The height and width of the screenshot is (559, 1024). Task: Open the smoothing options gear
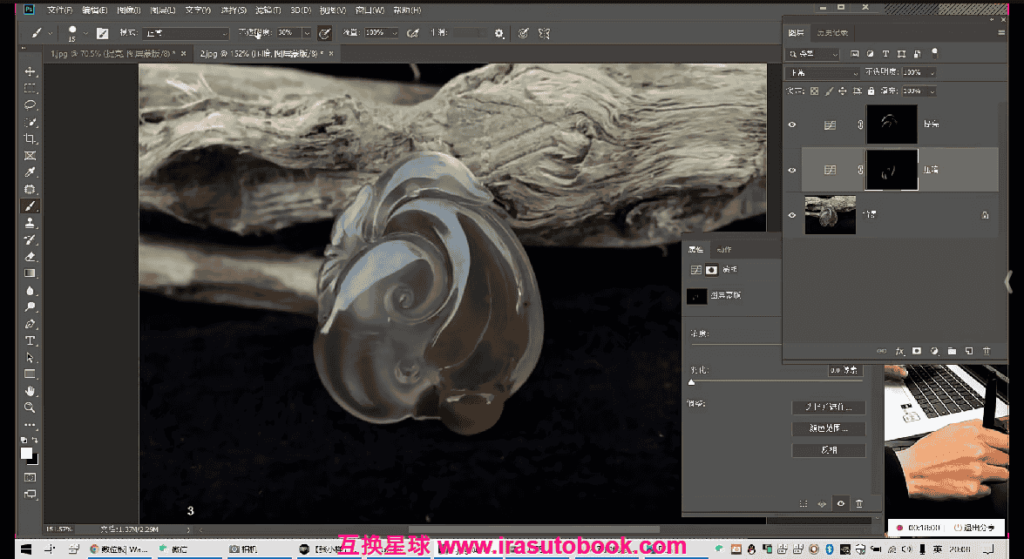click(x=499, y=33)
